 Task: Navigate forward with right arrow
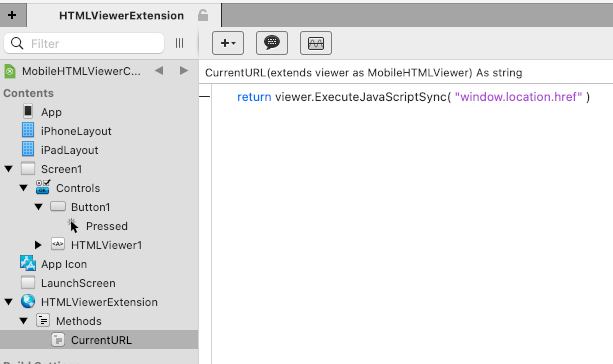pyautogui.click(x=184, y=71)
